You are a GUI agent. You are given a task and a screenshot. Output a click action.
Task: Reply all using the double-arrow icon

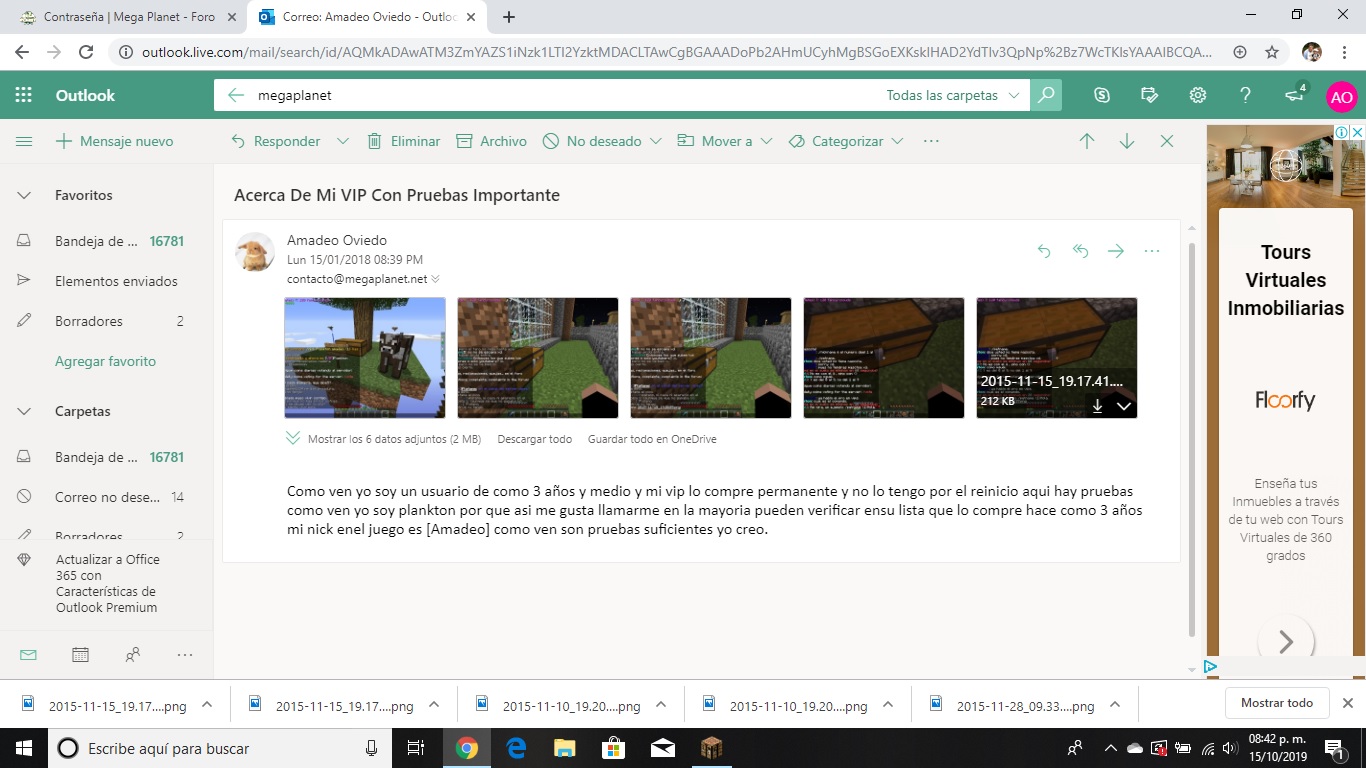(x=1080, y=251)
